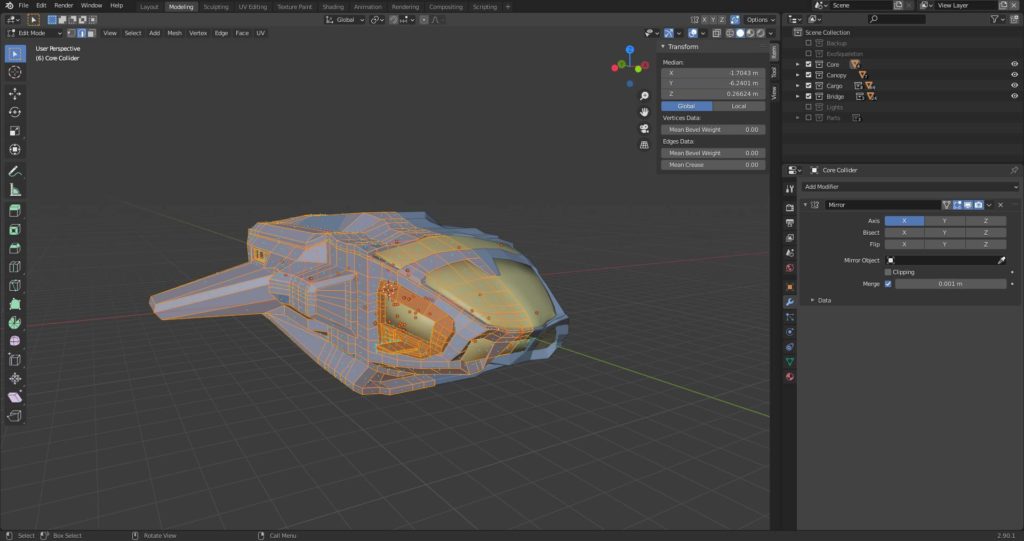
Task: Set transform median to Local
Action: (738, 106)
